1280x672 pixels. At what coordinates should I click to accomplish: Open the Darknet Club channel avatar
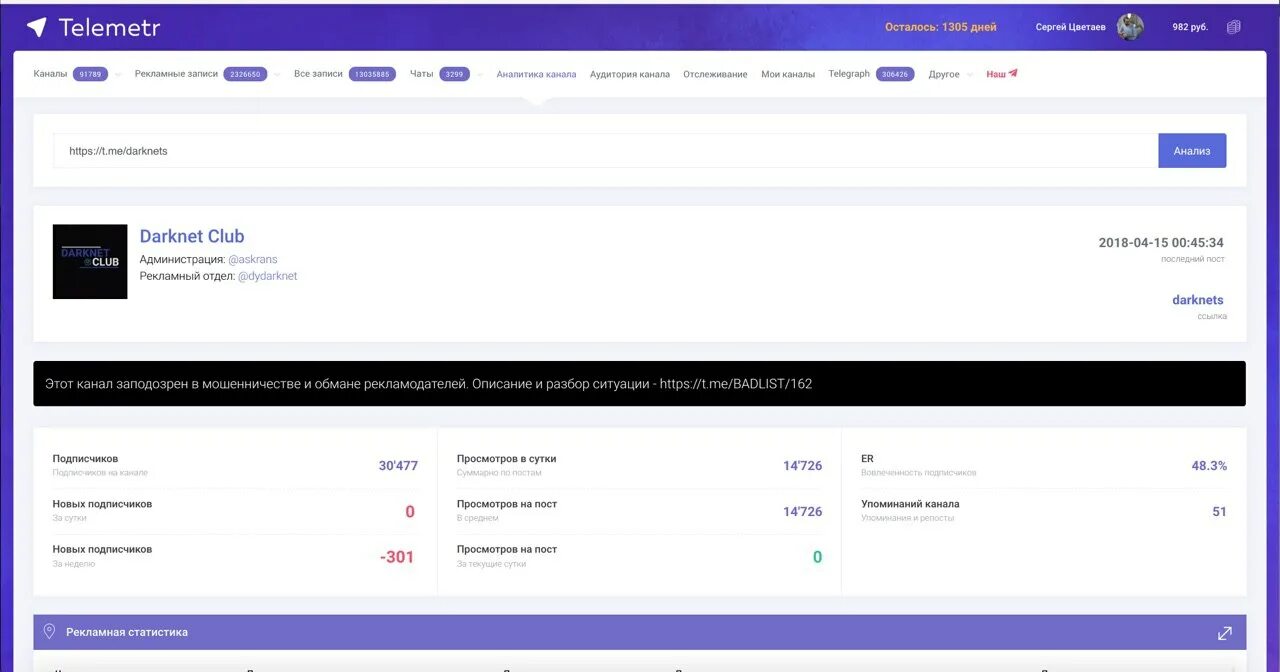pyautogui.click(x=90, y=261)
